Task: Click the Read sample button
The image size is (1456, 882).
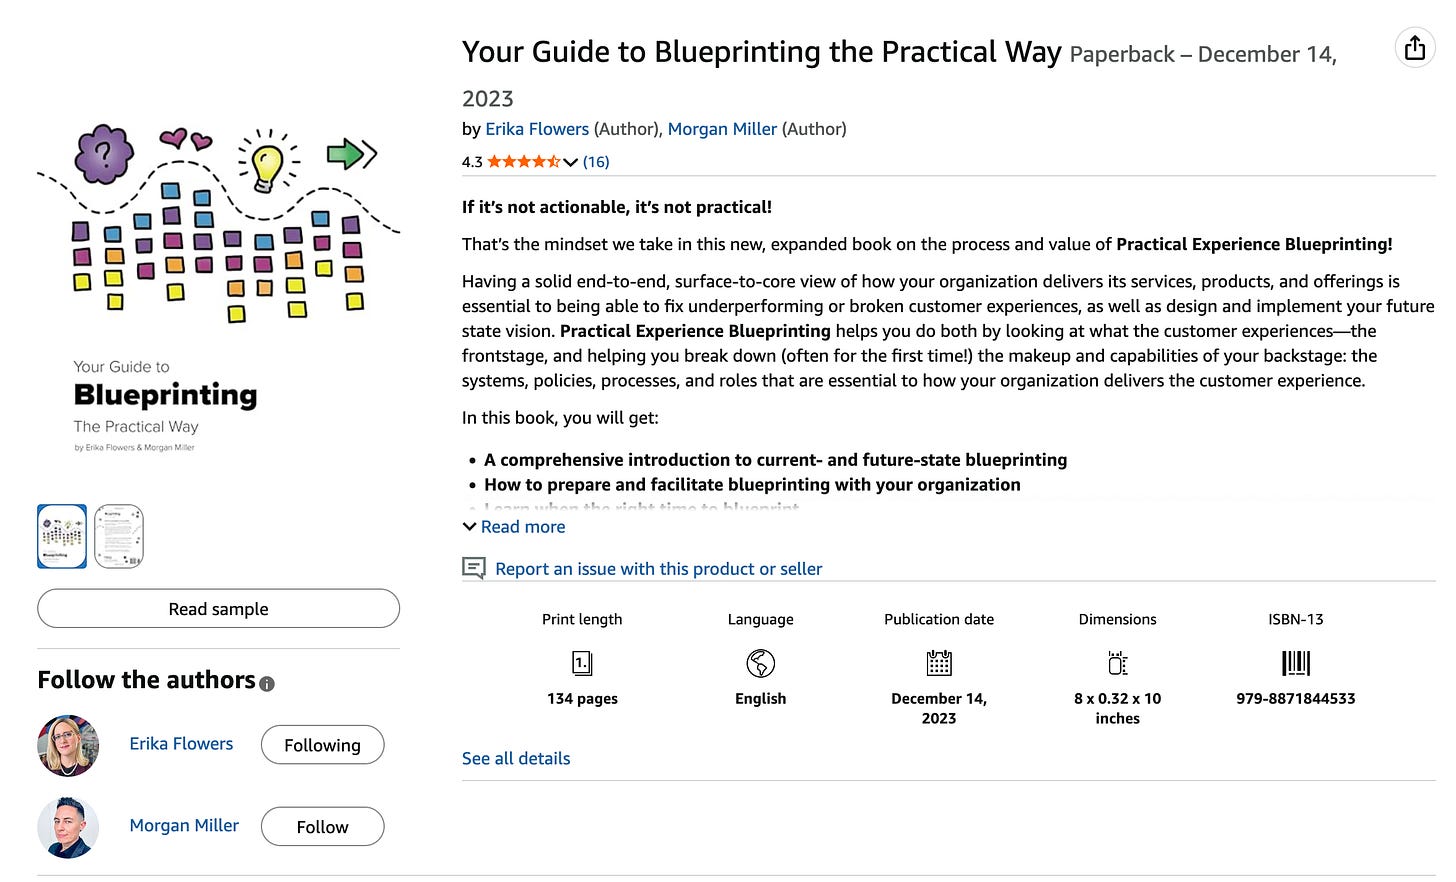Action: coord(218,609)
